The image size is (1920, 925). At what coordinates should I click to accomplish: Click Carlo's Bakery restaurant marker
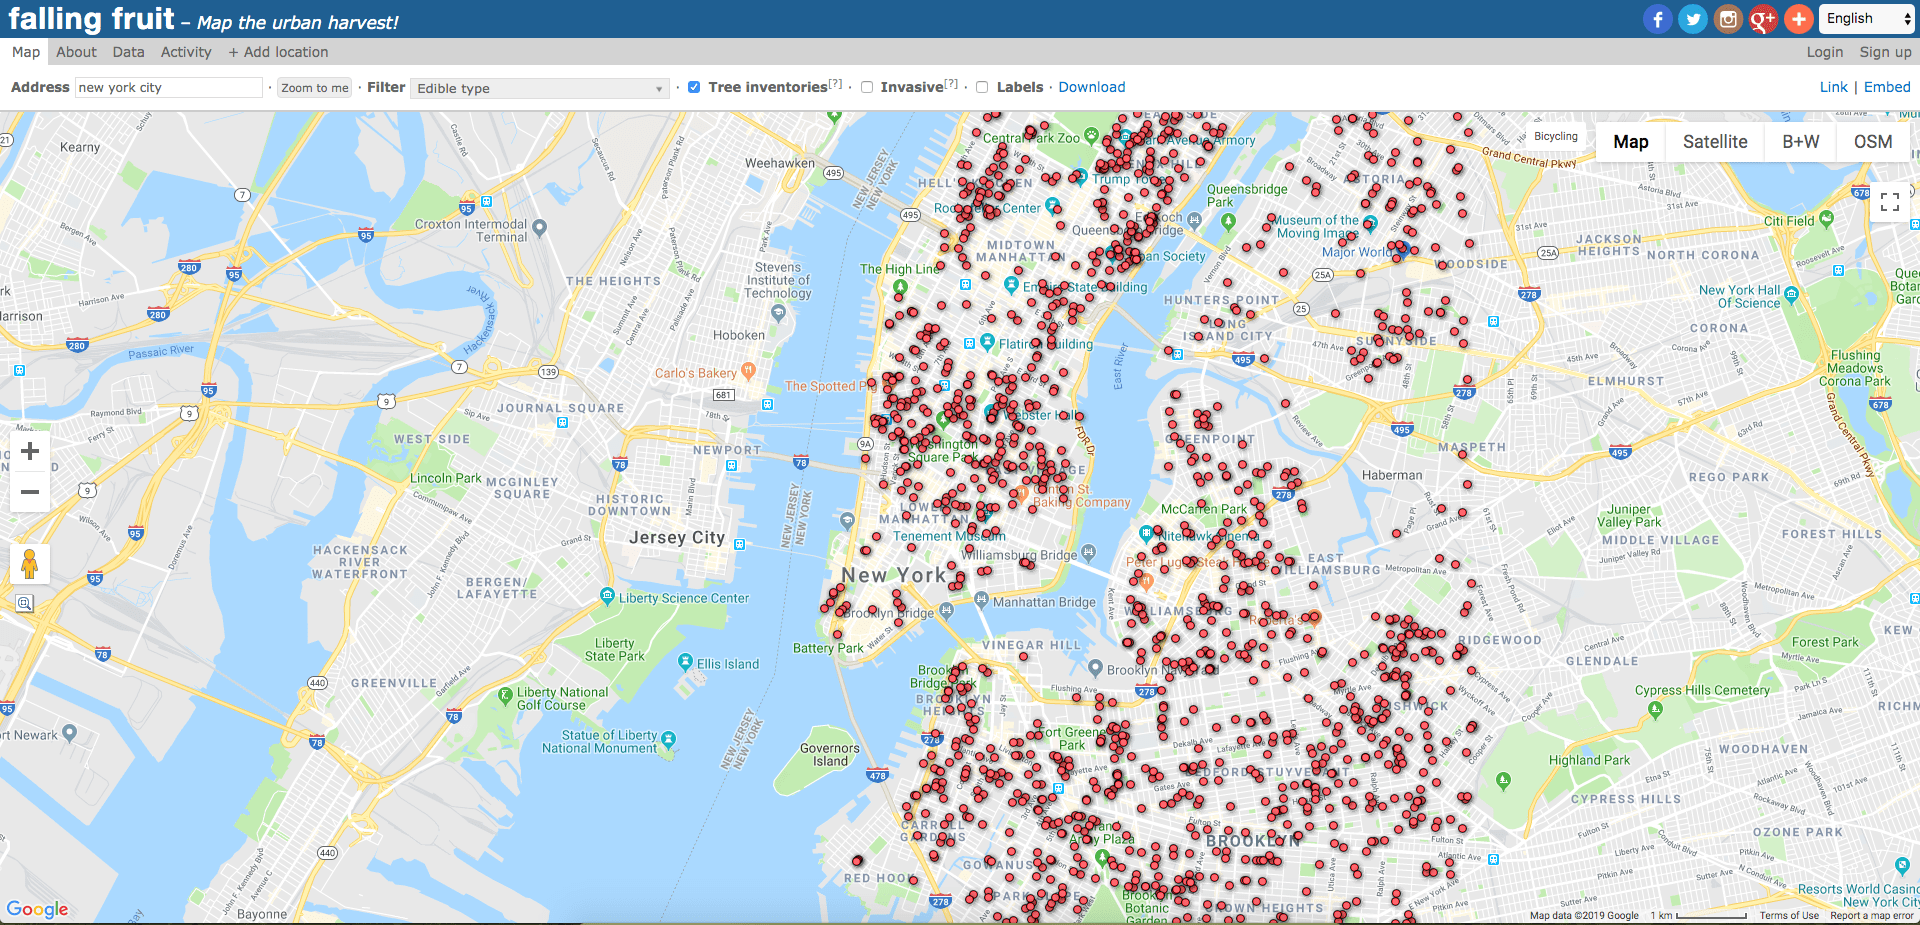coord(748,371)
